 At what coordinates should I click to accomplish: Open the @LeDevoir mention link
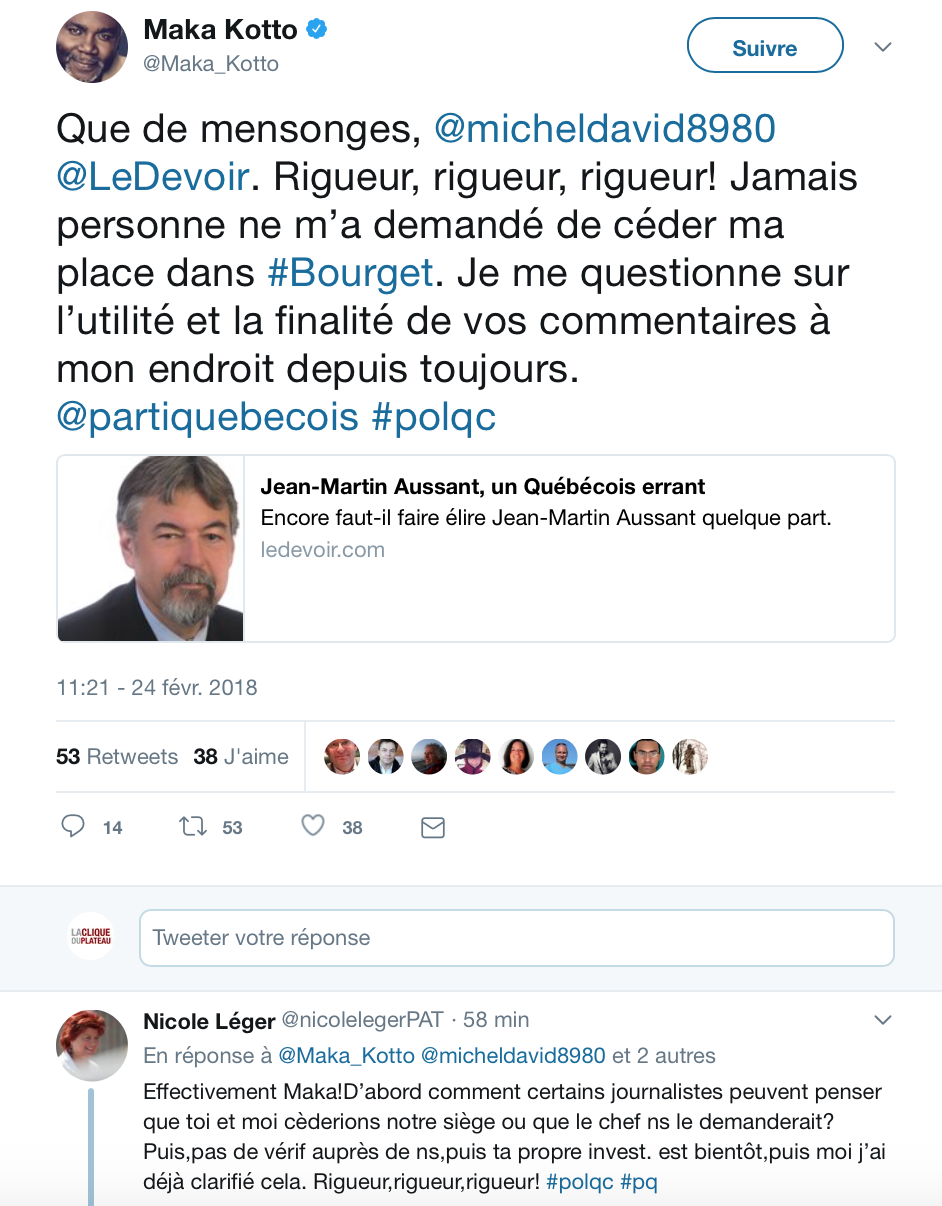[152, 177]
